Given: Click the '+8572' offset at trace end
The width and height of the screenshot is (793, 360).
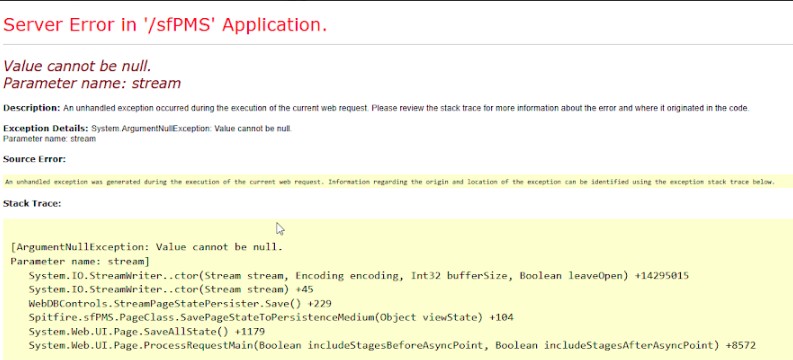Looking at the screenshot, I should 740,345.
